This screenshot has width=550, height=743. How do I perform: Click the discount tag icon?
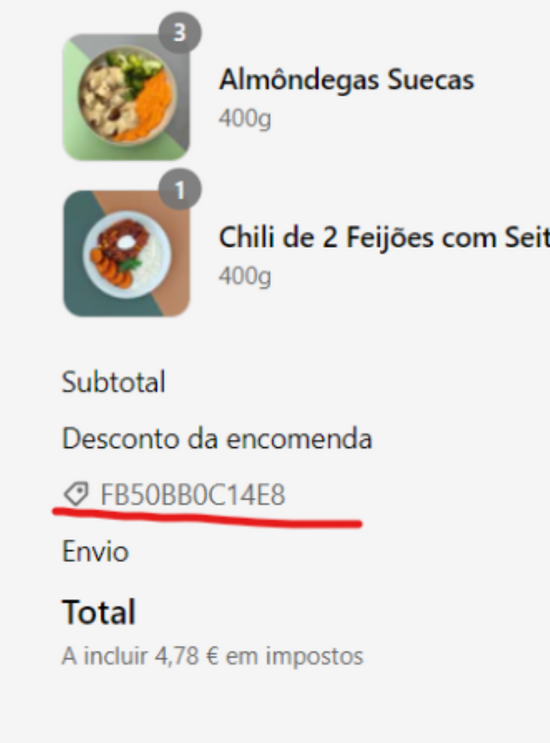pyautogui.click(x=76, y=494)
